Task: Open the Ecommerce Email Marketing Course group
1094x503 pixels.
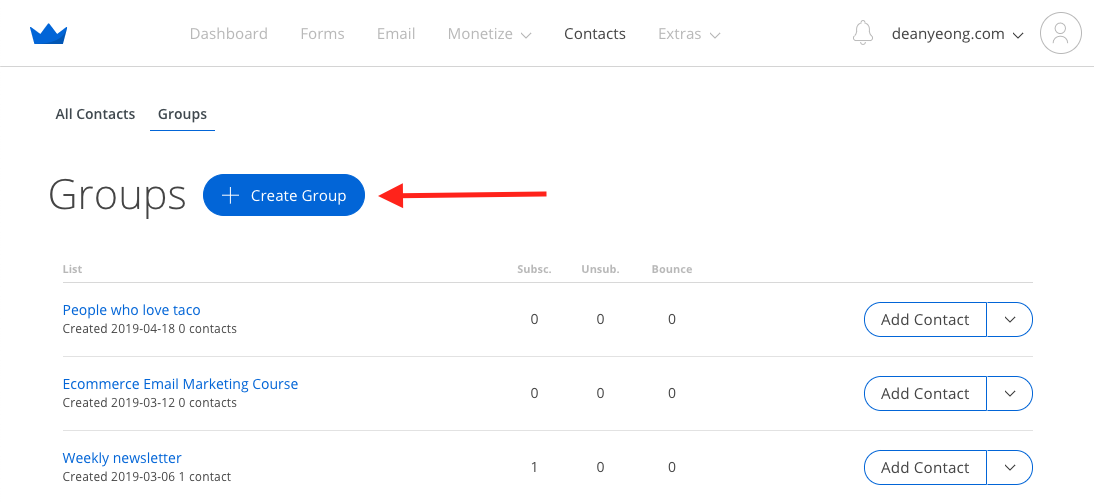Action: click(180, 384)
